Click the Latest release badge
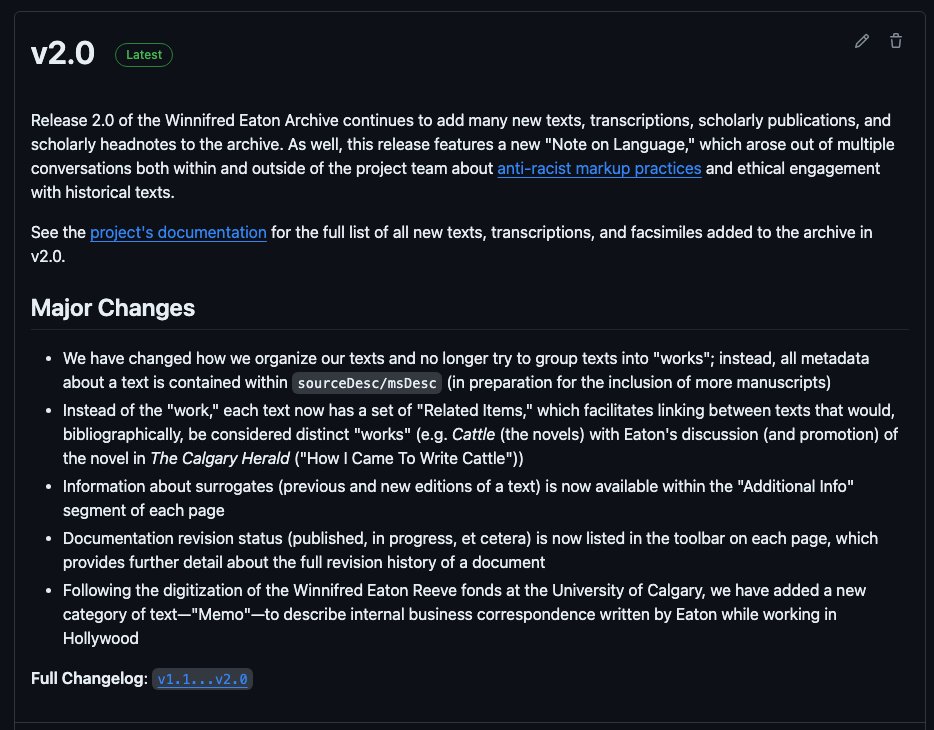934x730 pixels. point(144,55)
